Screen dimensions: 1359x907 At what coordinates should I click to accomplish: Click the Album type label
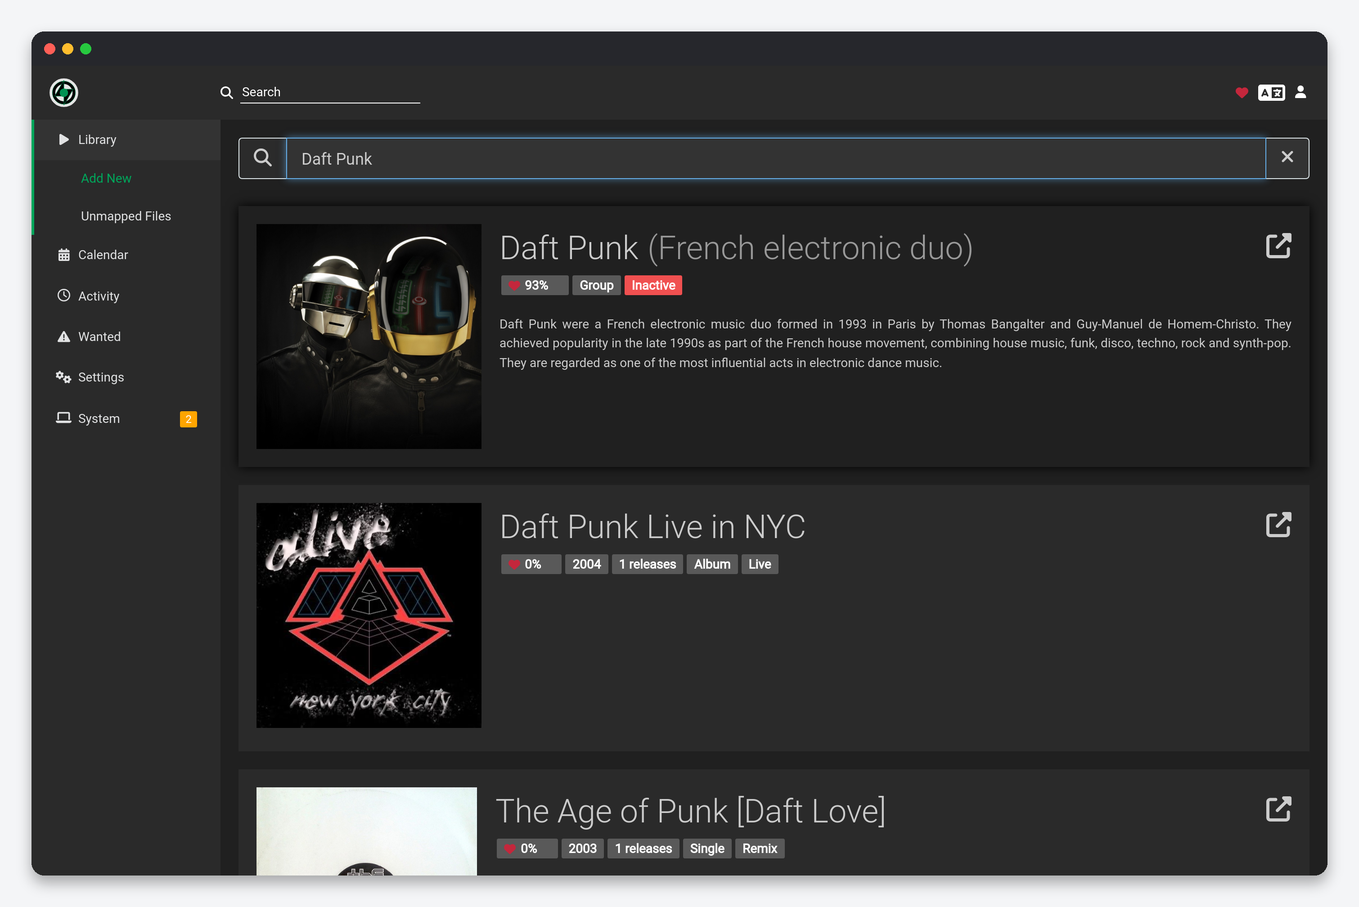tap(712, 564)
